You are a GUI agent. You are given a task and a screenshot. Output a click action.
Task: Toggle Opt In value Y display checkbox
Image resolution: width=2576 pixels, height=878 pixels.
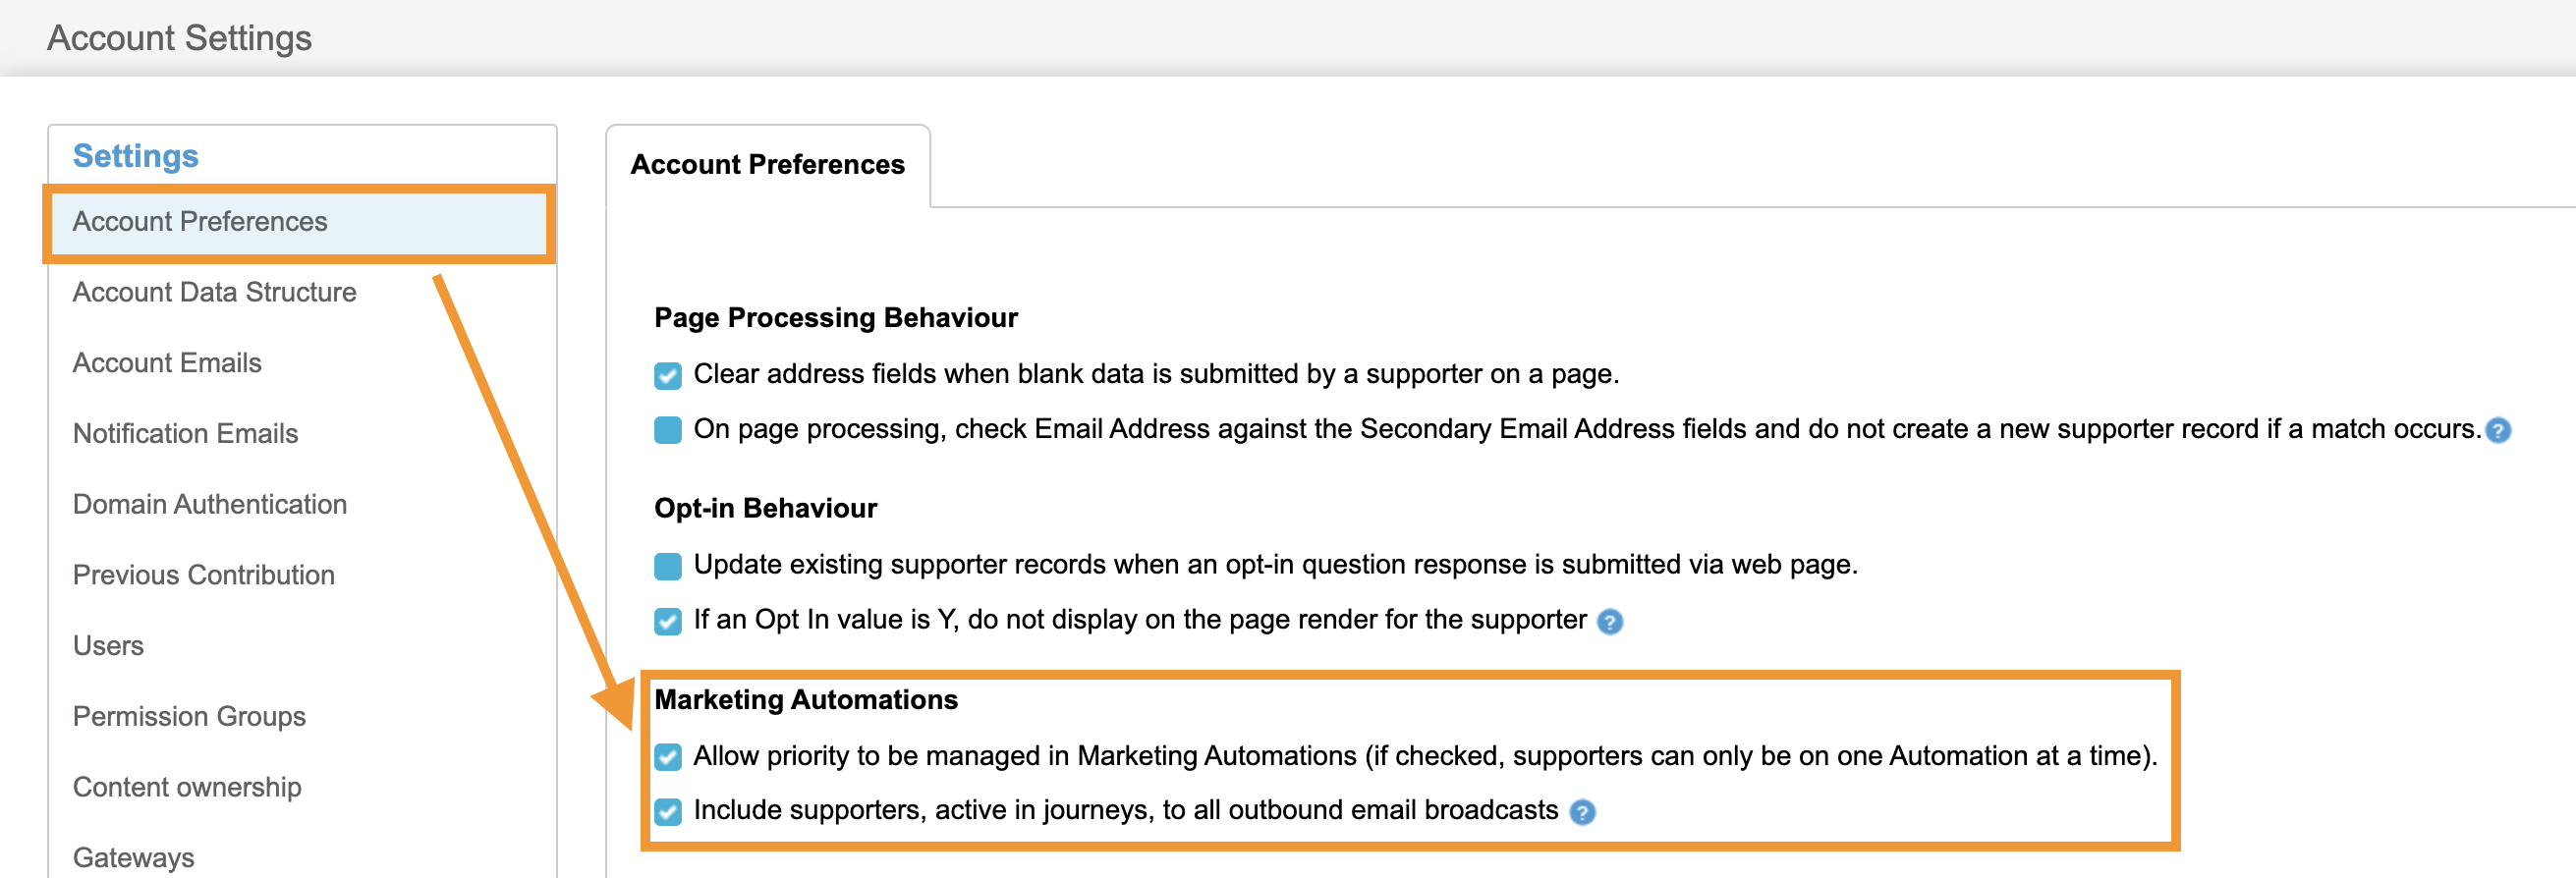point(667,621)
